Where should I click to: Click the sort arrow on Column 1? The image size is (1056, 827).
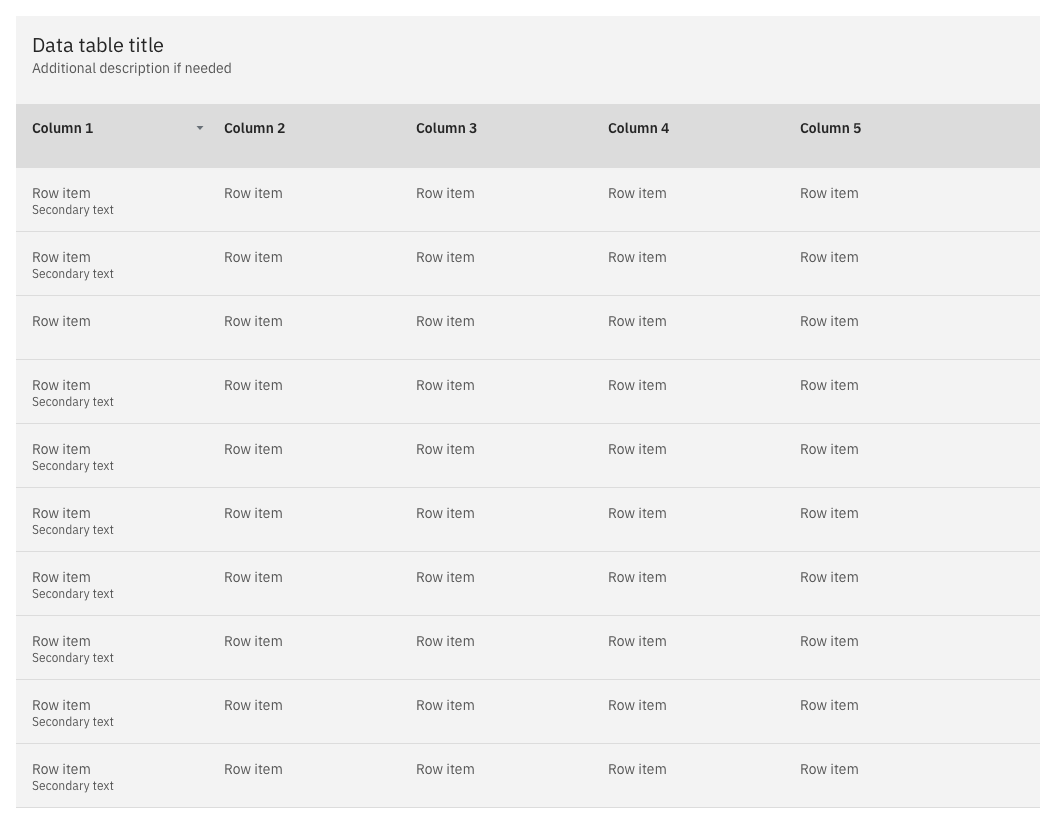(x=199, y=128)
